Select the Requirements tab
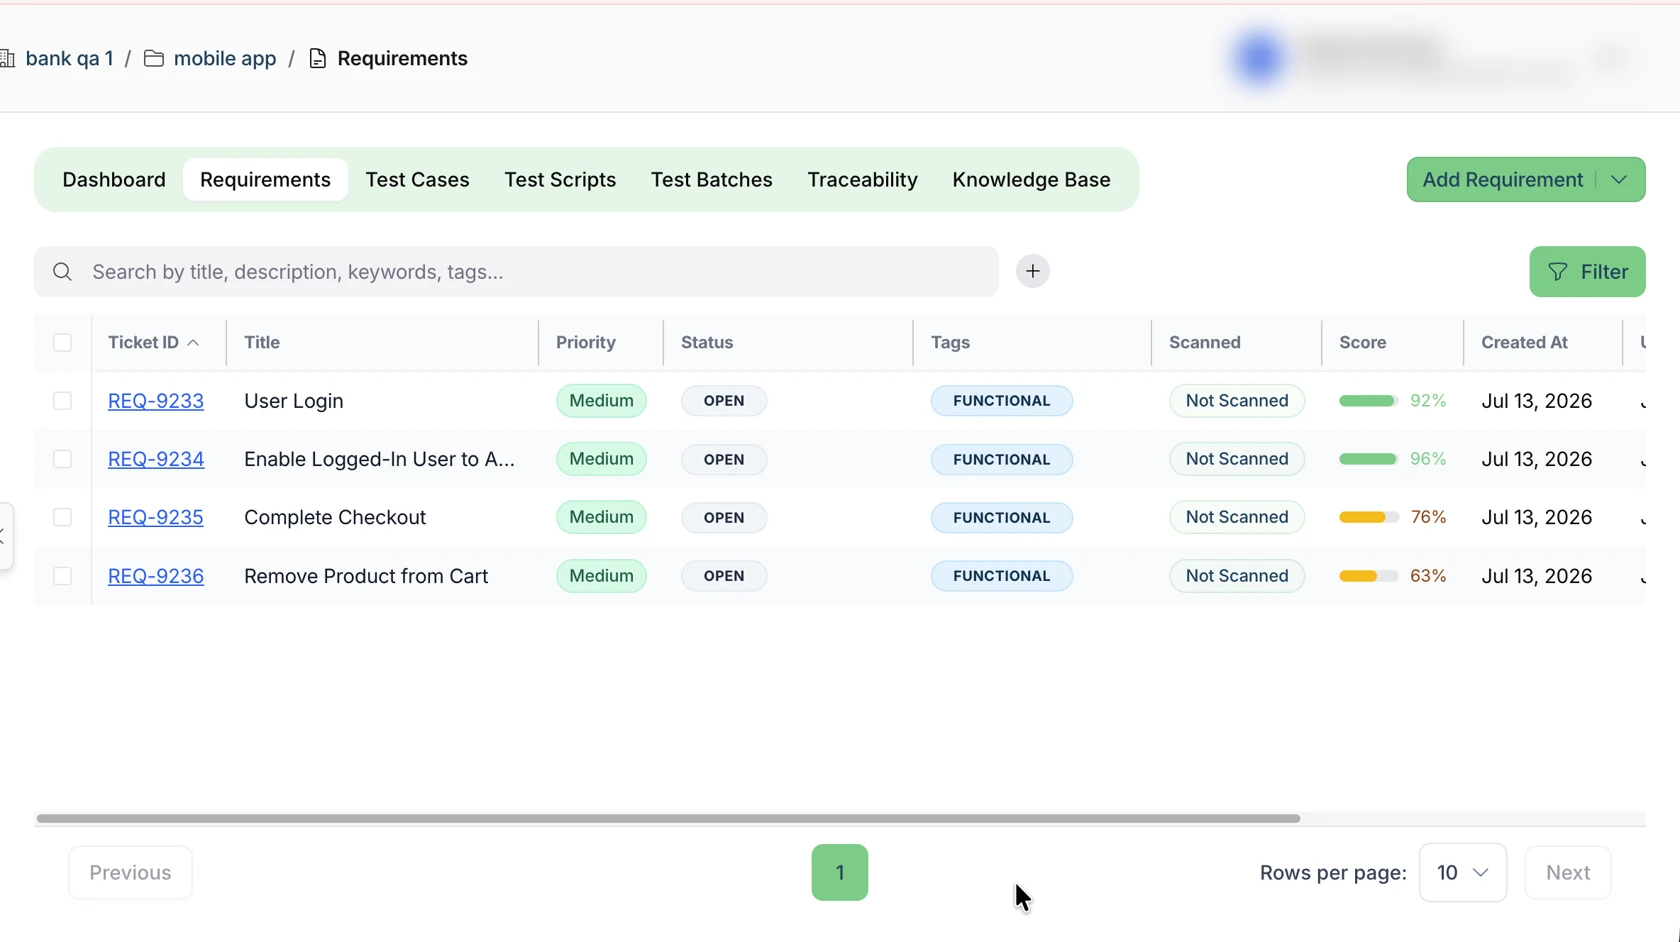1680x942 pixels. 265,180
